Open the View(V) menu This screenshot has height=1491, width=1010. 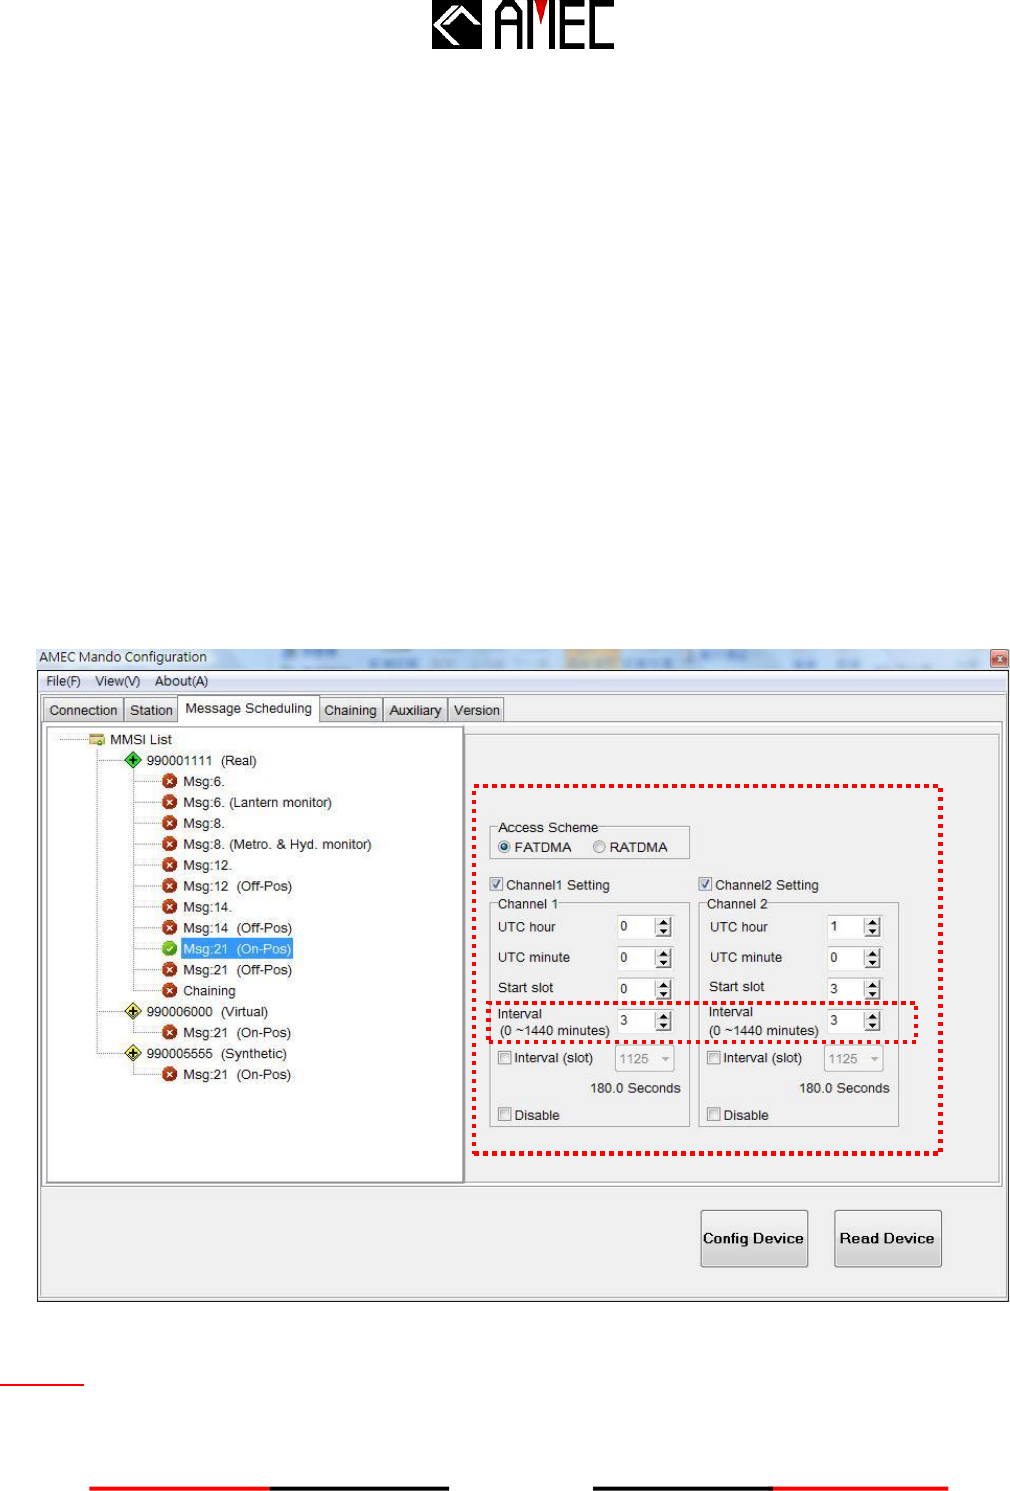click(x=118, y=681)
